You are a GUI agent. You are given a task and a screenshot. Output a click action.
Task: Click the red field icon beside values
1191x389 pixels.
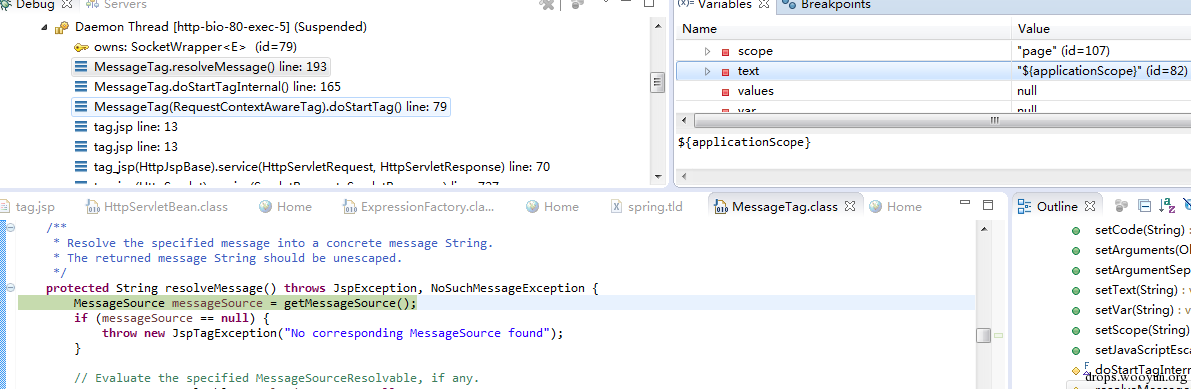tap(725, 91)
